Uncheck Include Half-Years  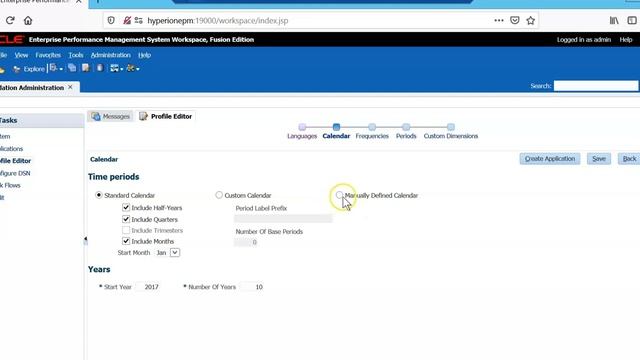point(126,207)
